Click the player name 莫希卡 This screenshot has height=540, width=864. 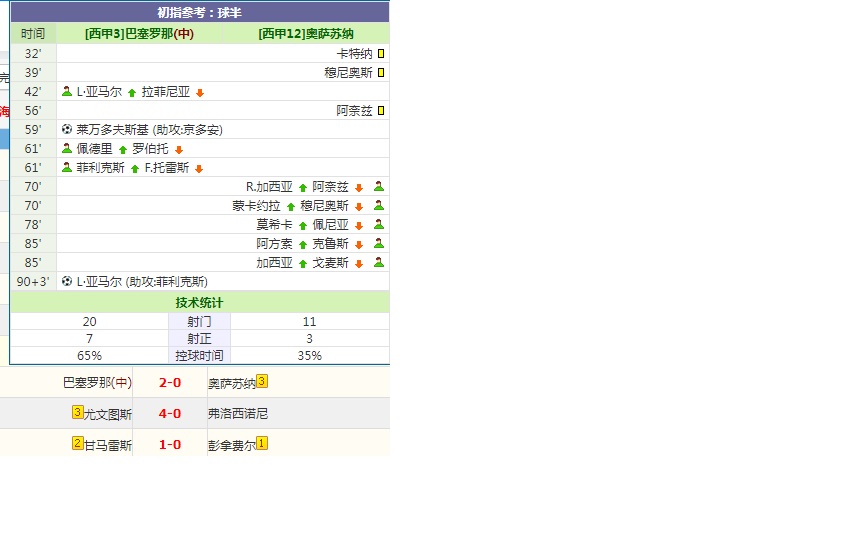tap(274, 224)
